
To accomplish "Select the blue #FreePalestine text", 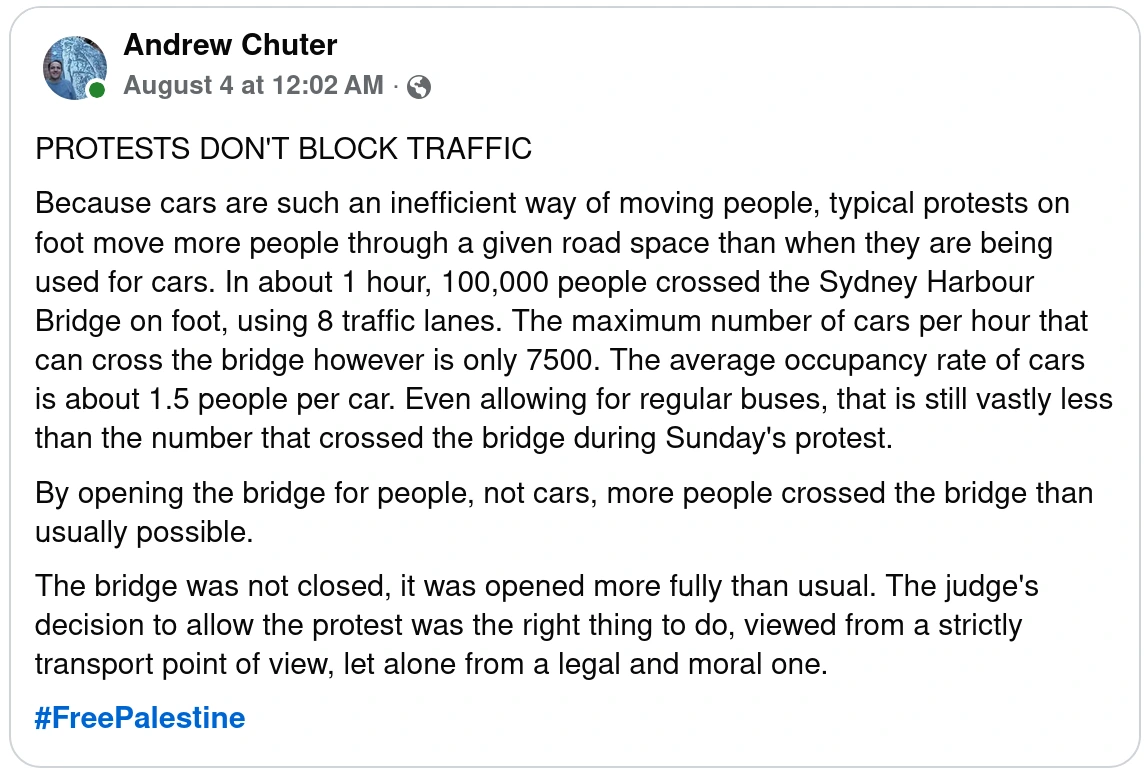I will [140, 717].
